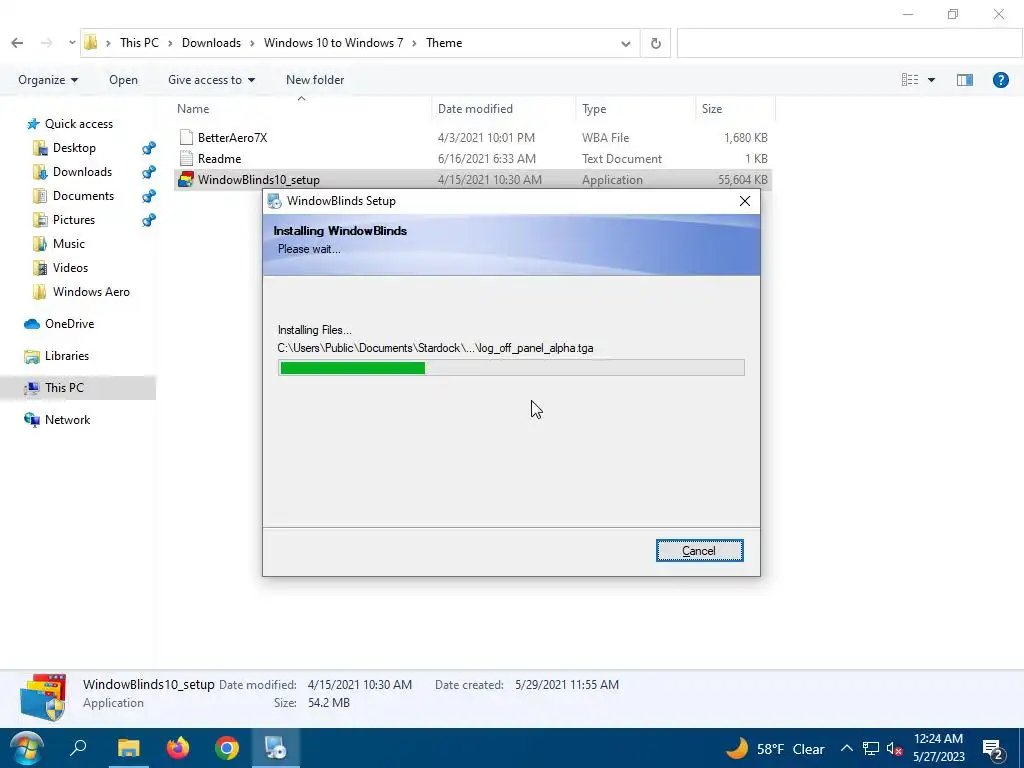This screenshot has width=1024, height=768.
Task: Click the search box in Explorer
Action: pos(849,44)
